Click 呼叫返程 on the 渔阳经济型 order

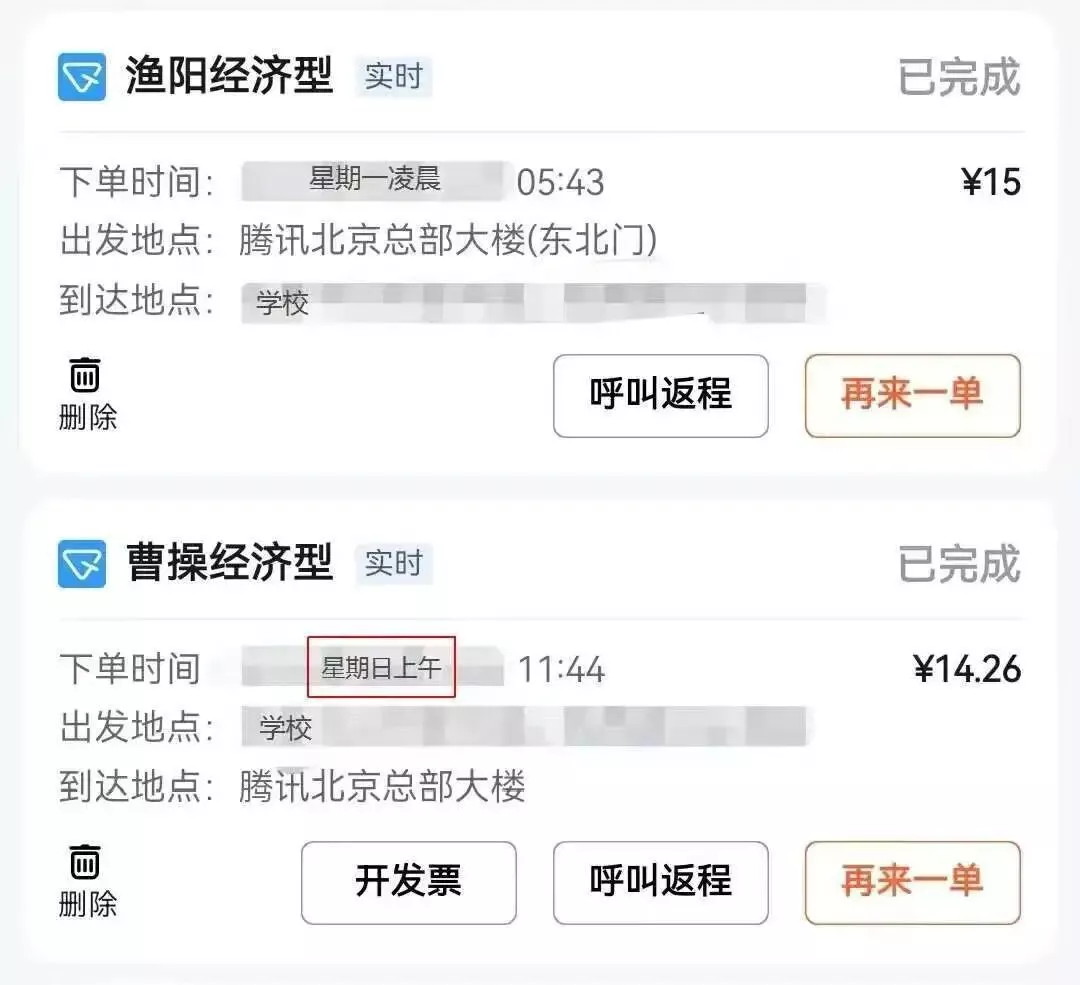coord(661,396)
